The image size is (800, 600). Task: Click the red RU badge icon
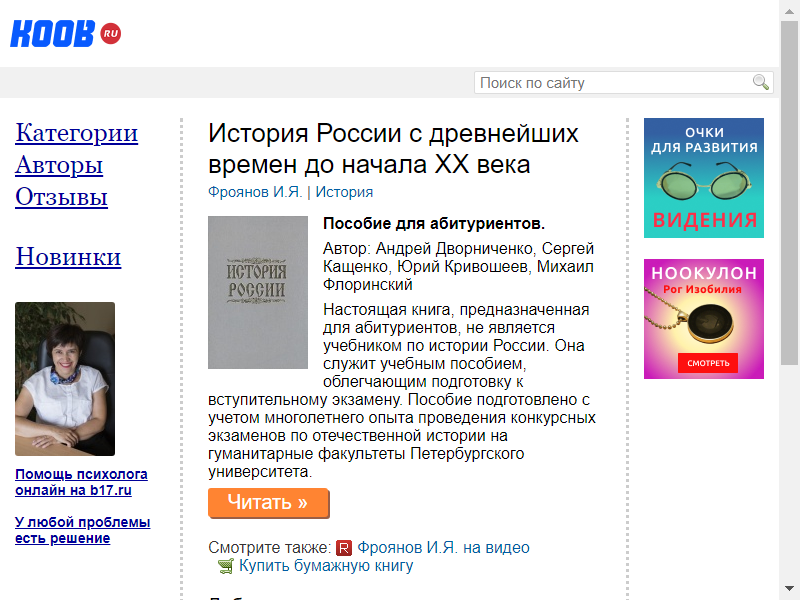click(x=111, y=34)
